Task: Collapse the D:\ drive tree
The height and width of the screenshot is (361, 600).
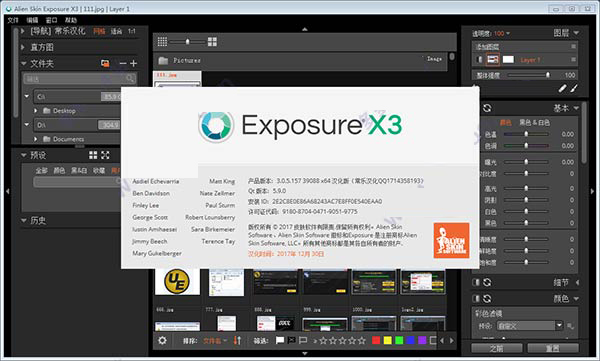Action: tap(26, 124)
